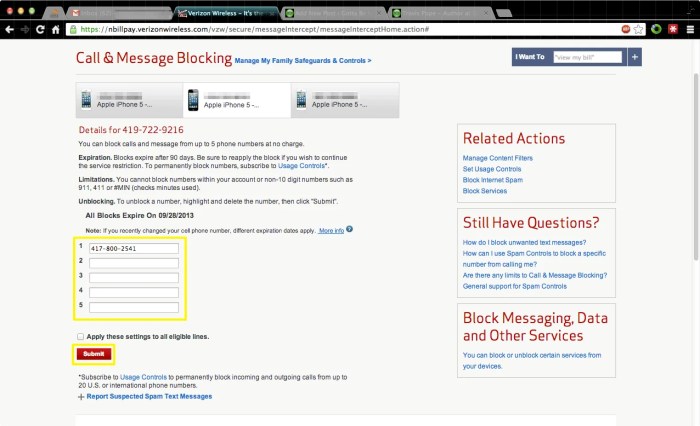
Task: Click the red Submit button
Action: (x=94, y=354)
